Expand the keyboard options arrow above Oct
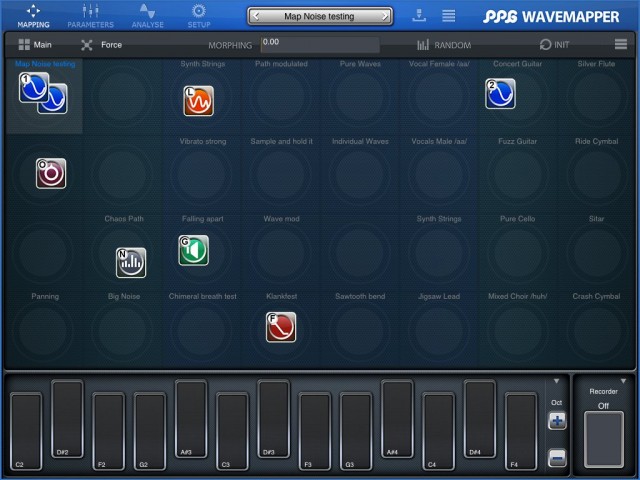640x480 pixels. [557, 381]
